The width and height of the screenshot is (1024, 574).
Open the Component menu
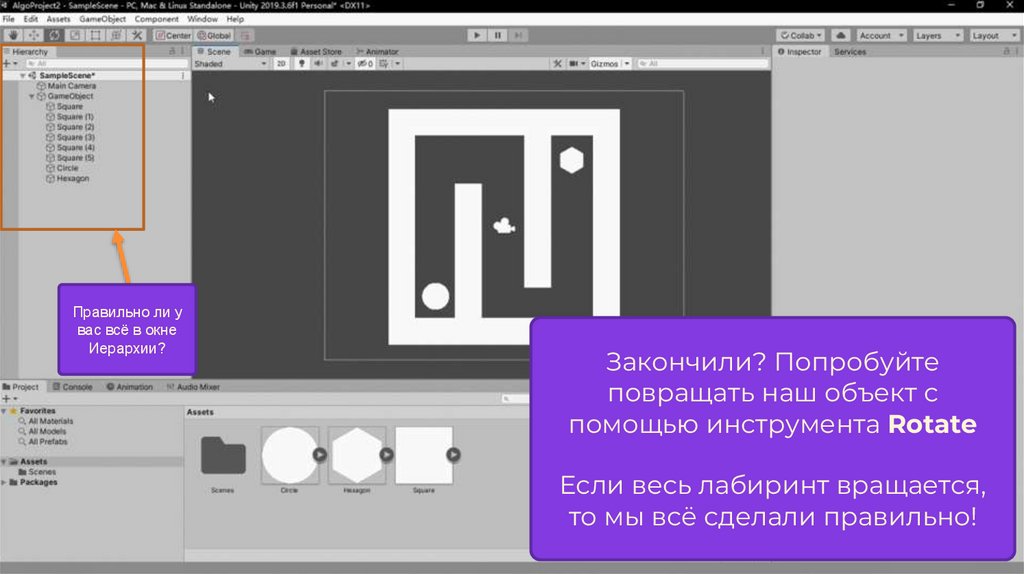[157, 19]
